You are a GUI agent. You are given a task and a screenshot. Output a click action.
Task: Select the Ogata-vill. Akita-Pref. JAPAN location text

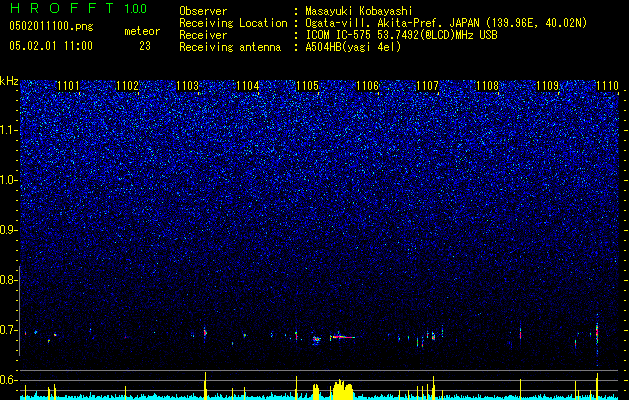coord(446,23)
